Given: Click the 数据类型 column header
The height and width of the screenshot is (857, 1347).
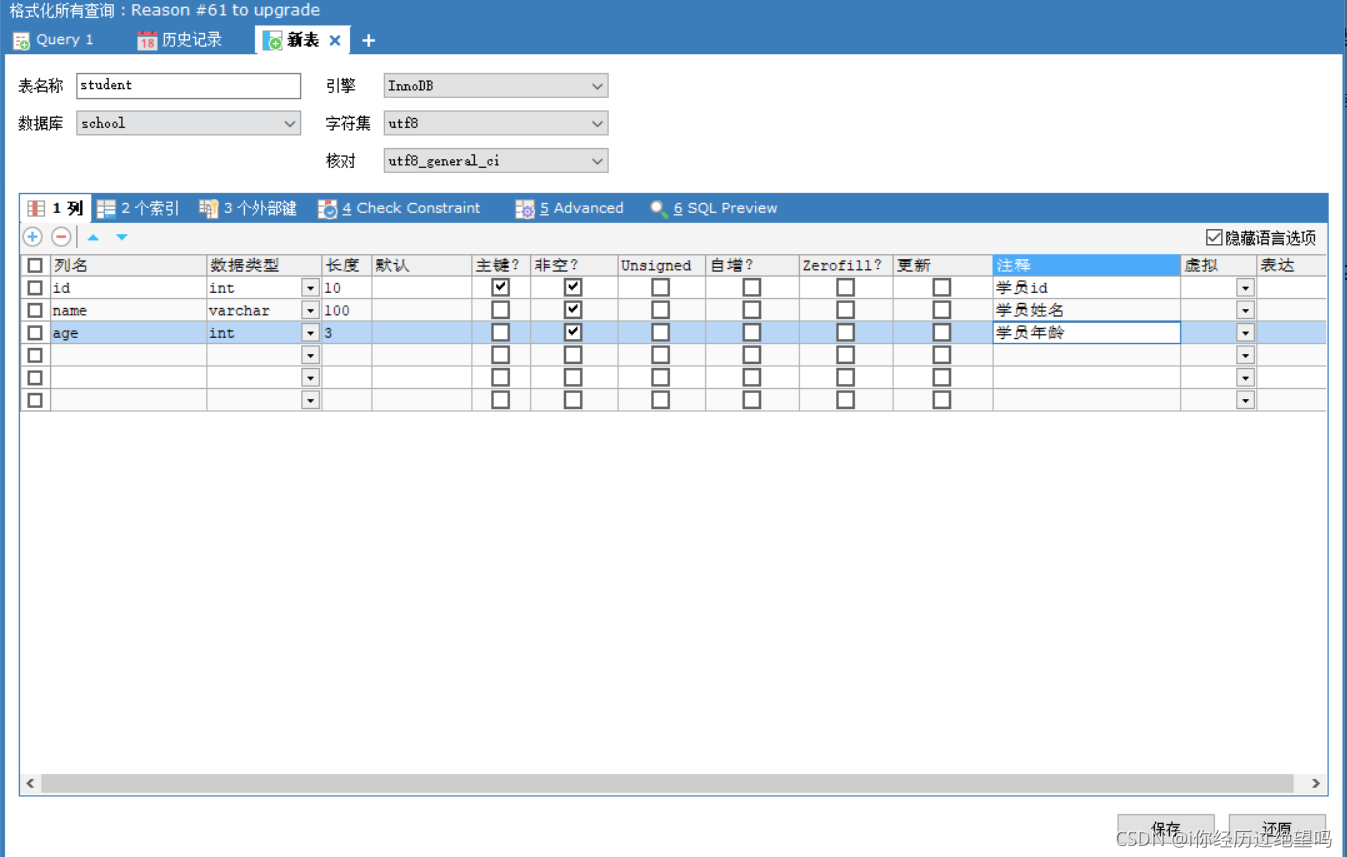Looking at the screenshot, I should tap(264, 265).
